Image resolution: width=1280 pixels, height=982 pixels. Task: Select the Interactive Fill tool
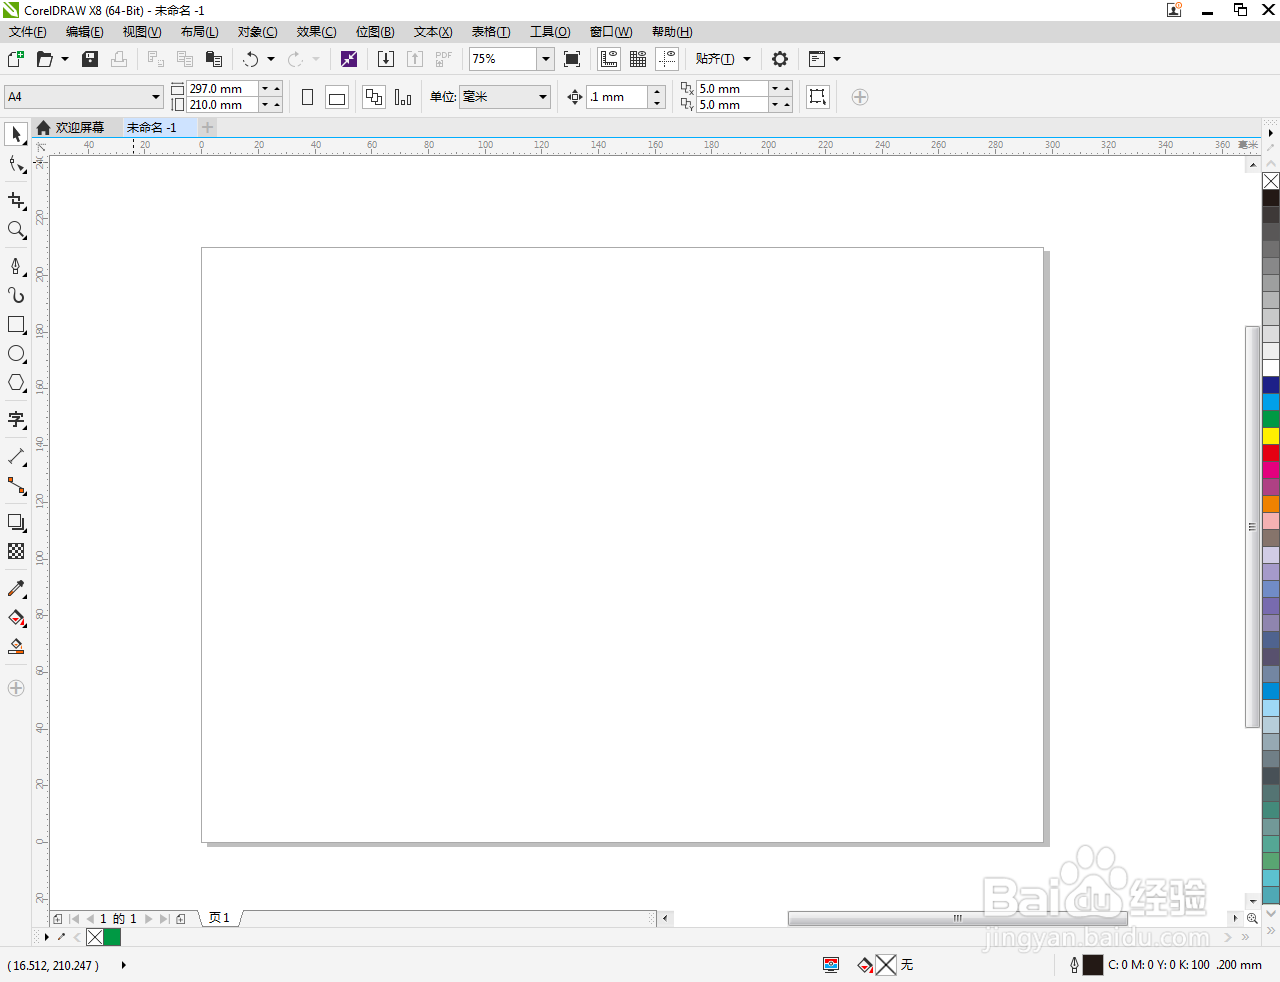[x=16, y=618]
